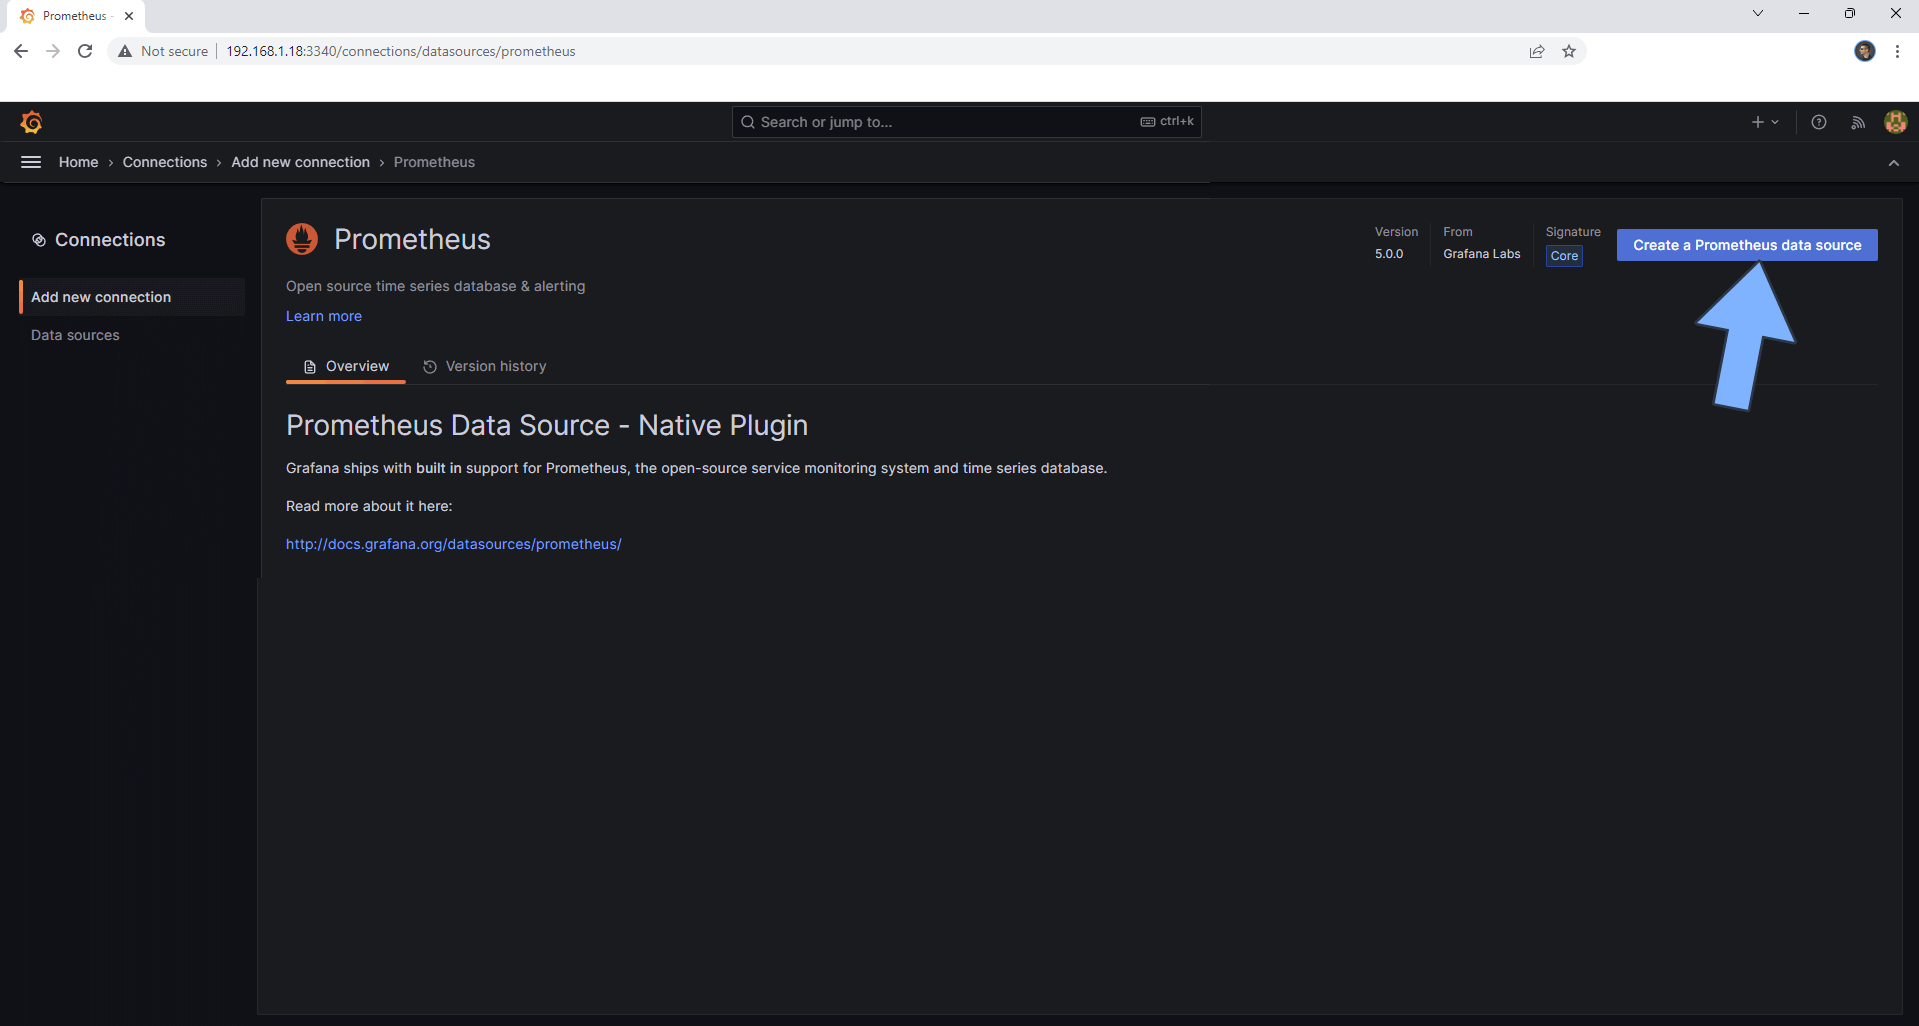Open the Learn more link
Screen dimensions: 1919x1026
coord(323,316)
